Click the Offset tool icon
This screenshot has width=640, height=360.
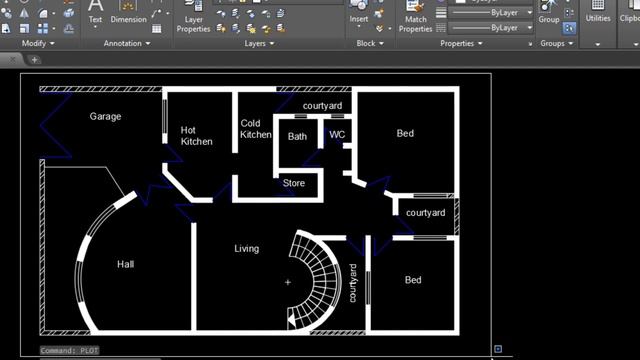(69, 29)
